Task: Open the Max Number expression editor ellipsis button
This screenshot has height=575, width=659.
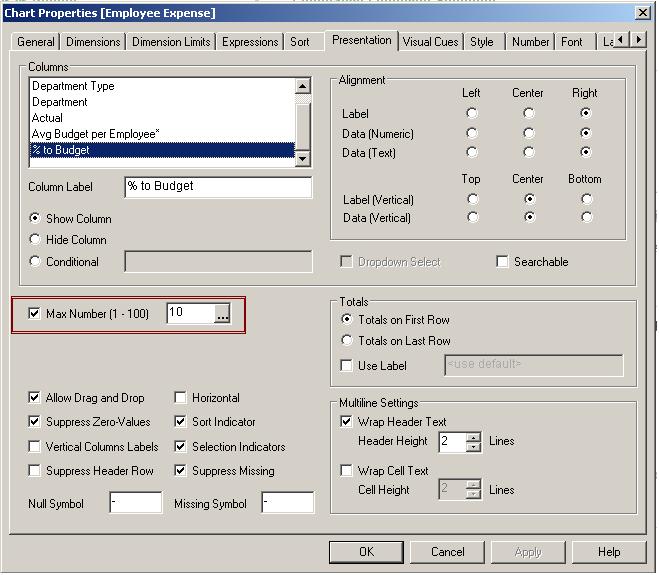Action: coord(222,314)
